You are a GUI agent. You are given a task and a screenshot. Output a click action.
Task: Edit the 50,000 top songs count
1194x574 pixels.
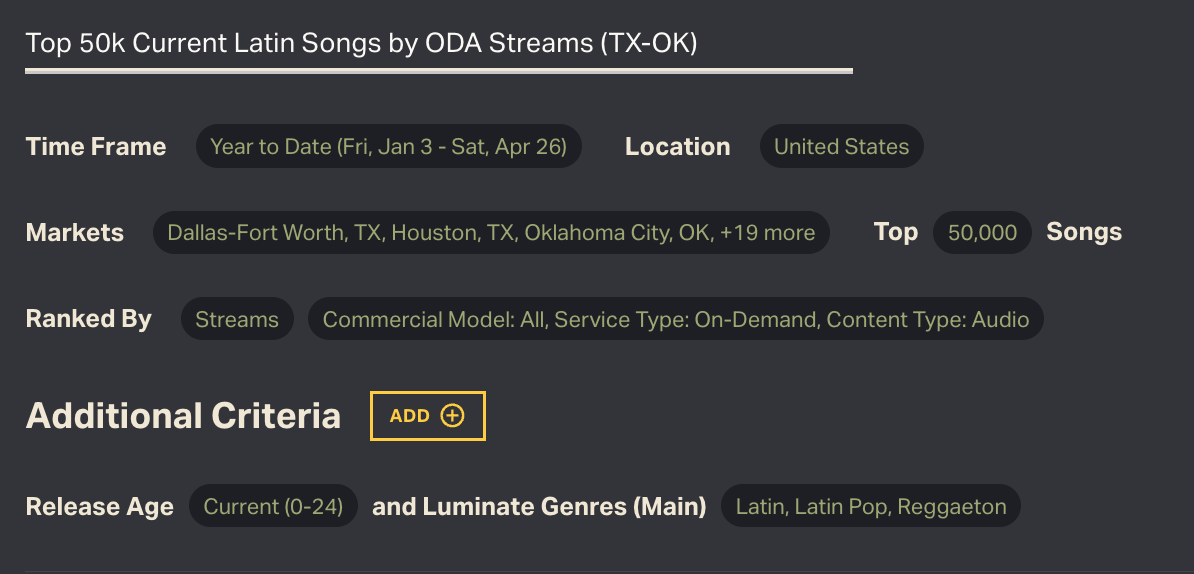tap(982, 233)
